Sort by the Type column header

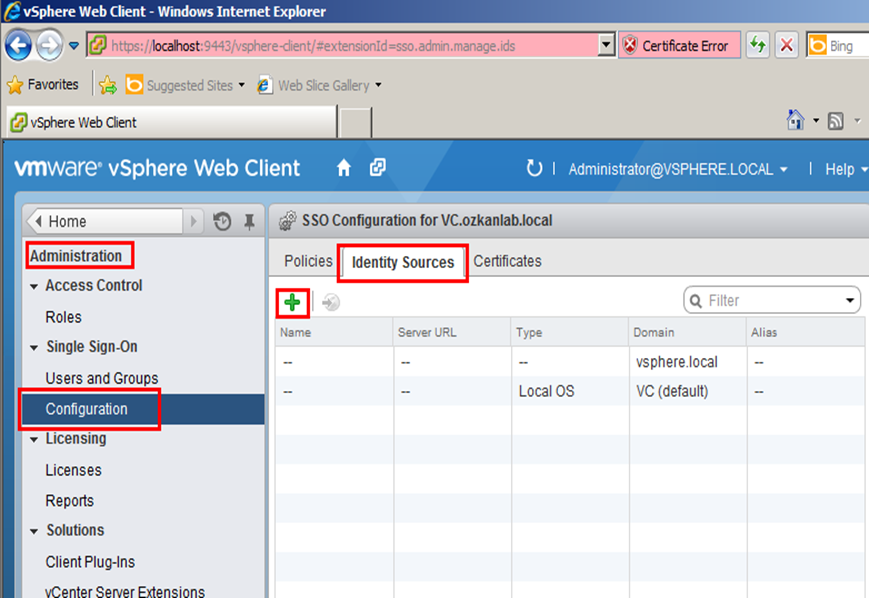pyautogui.click(x=570, y=333)
